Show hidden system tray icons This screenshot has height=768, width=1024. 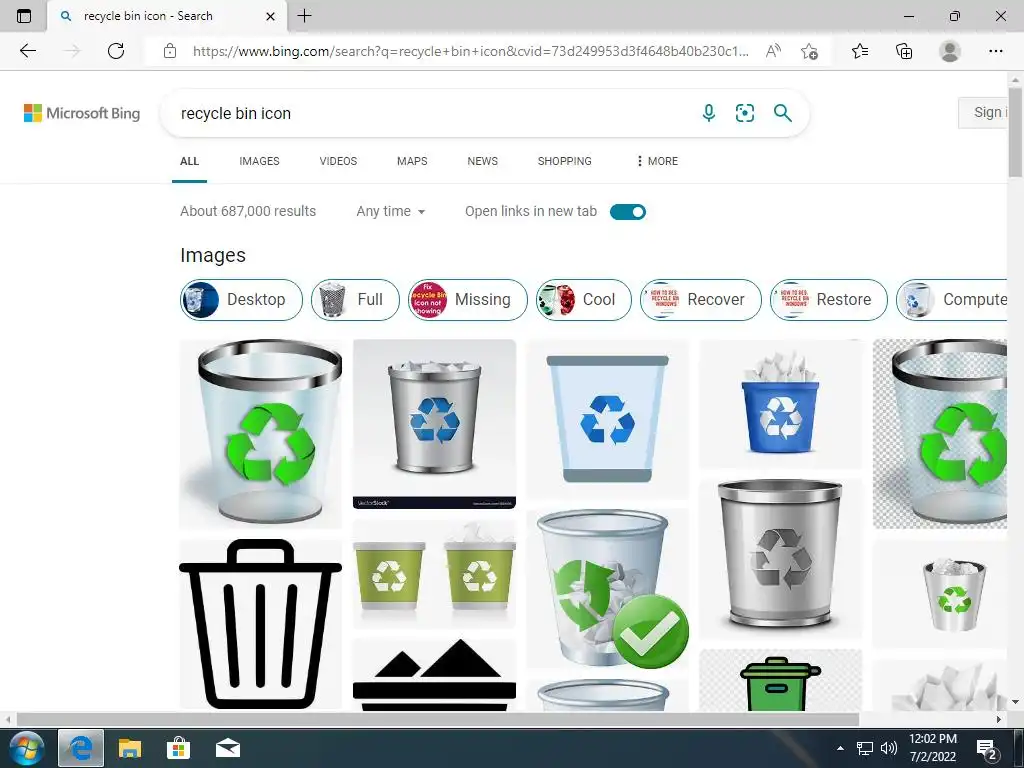(x=840, y=748)
